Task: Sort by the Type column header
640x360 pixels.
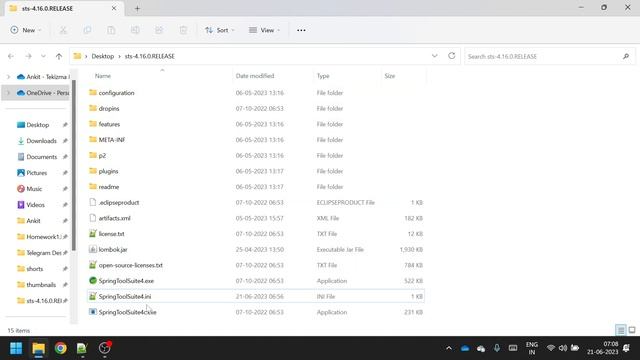Action: click(323, 76)
